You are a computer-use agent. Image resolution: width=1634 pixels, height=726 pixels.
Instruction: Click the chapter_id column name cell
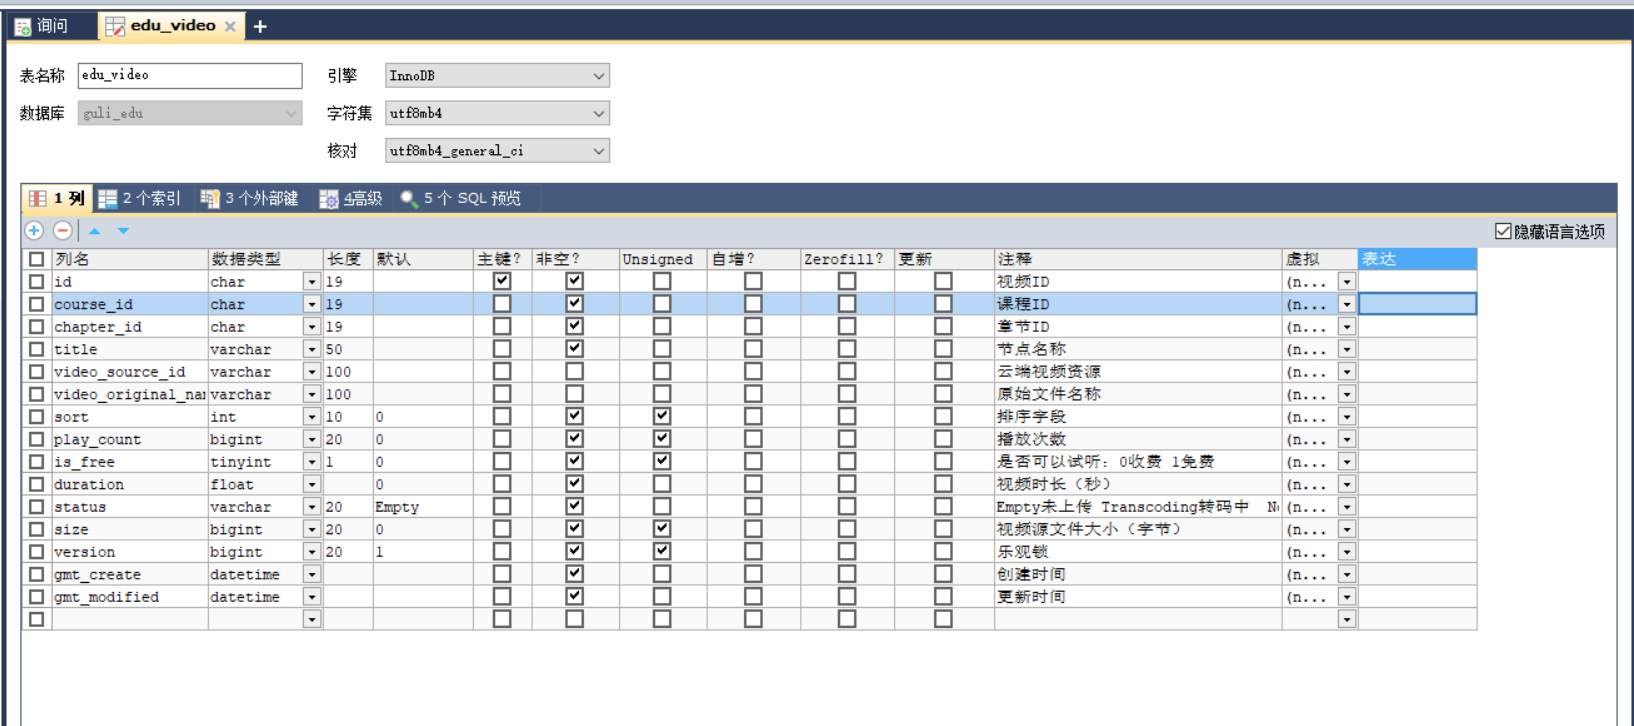129,327
